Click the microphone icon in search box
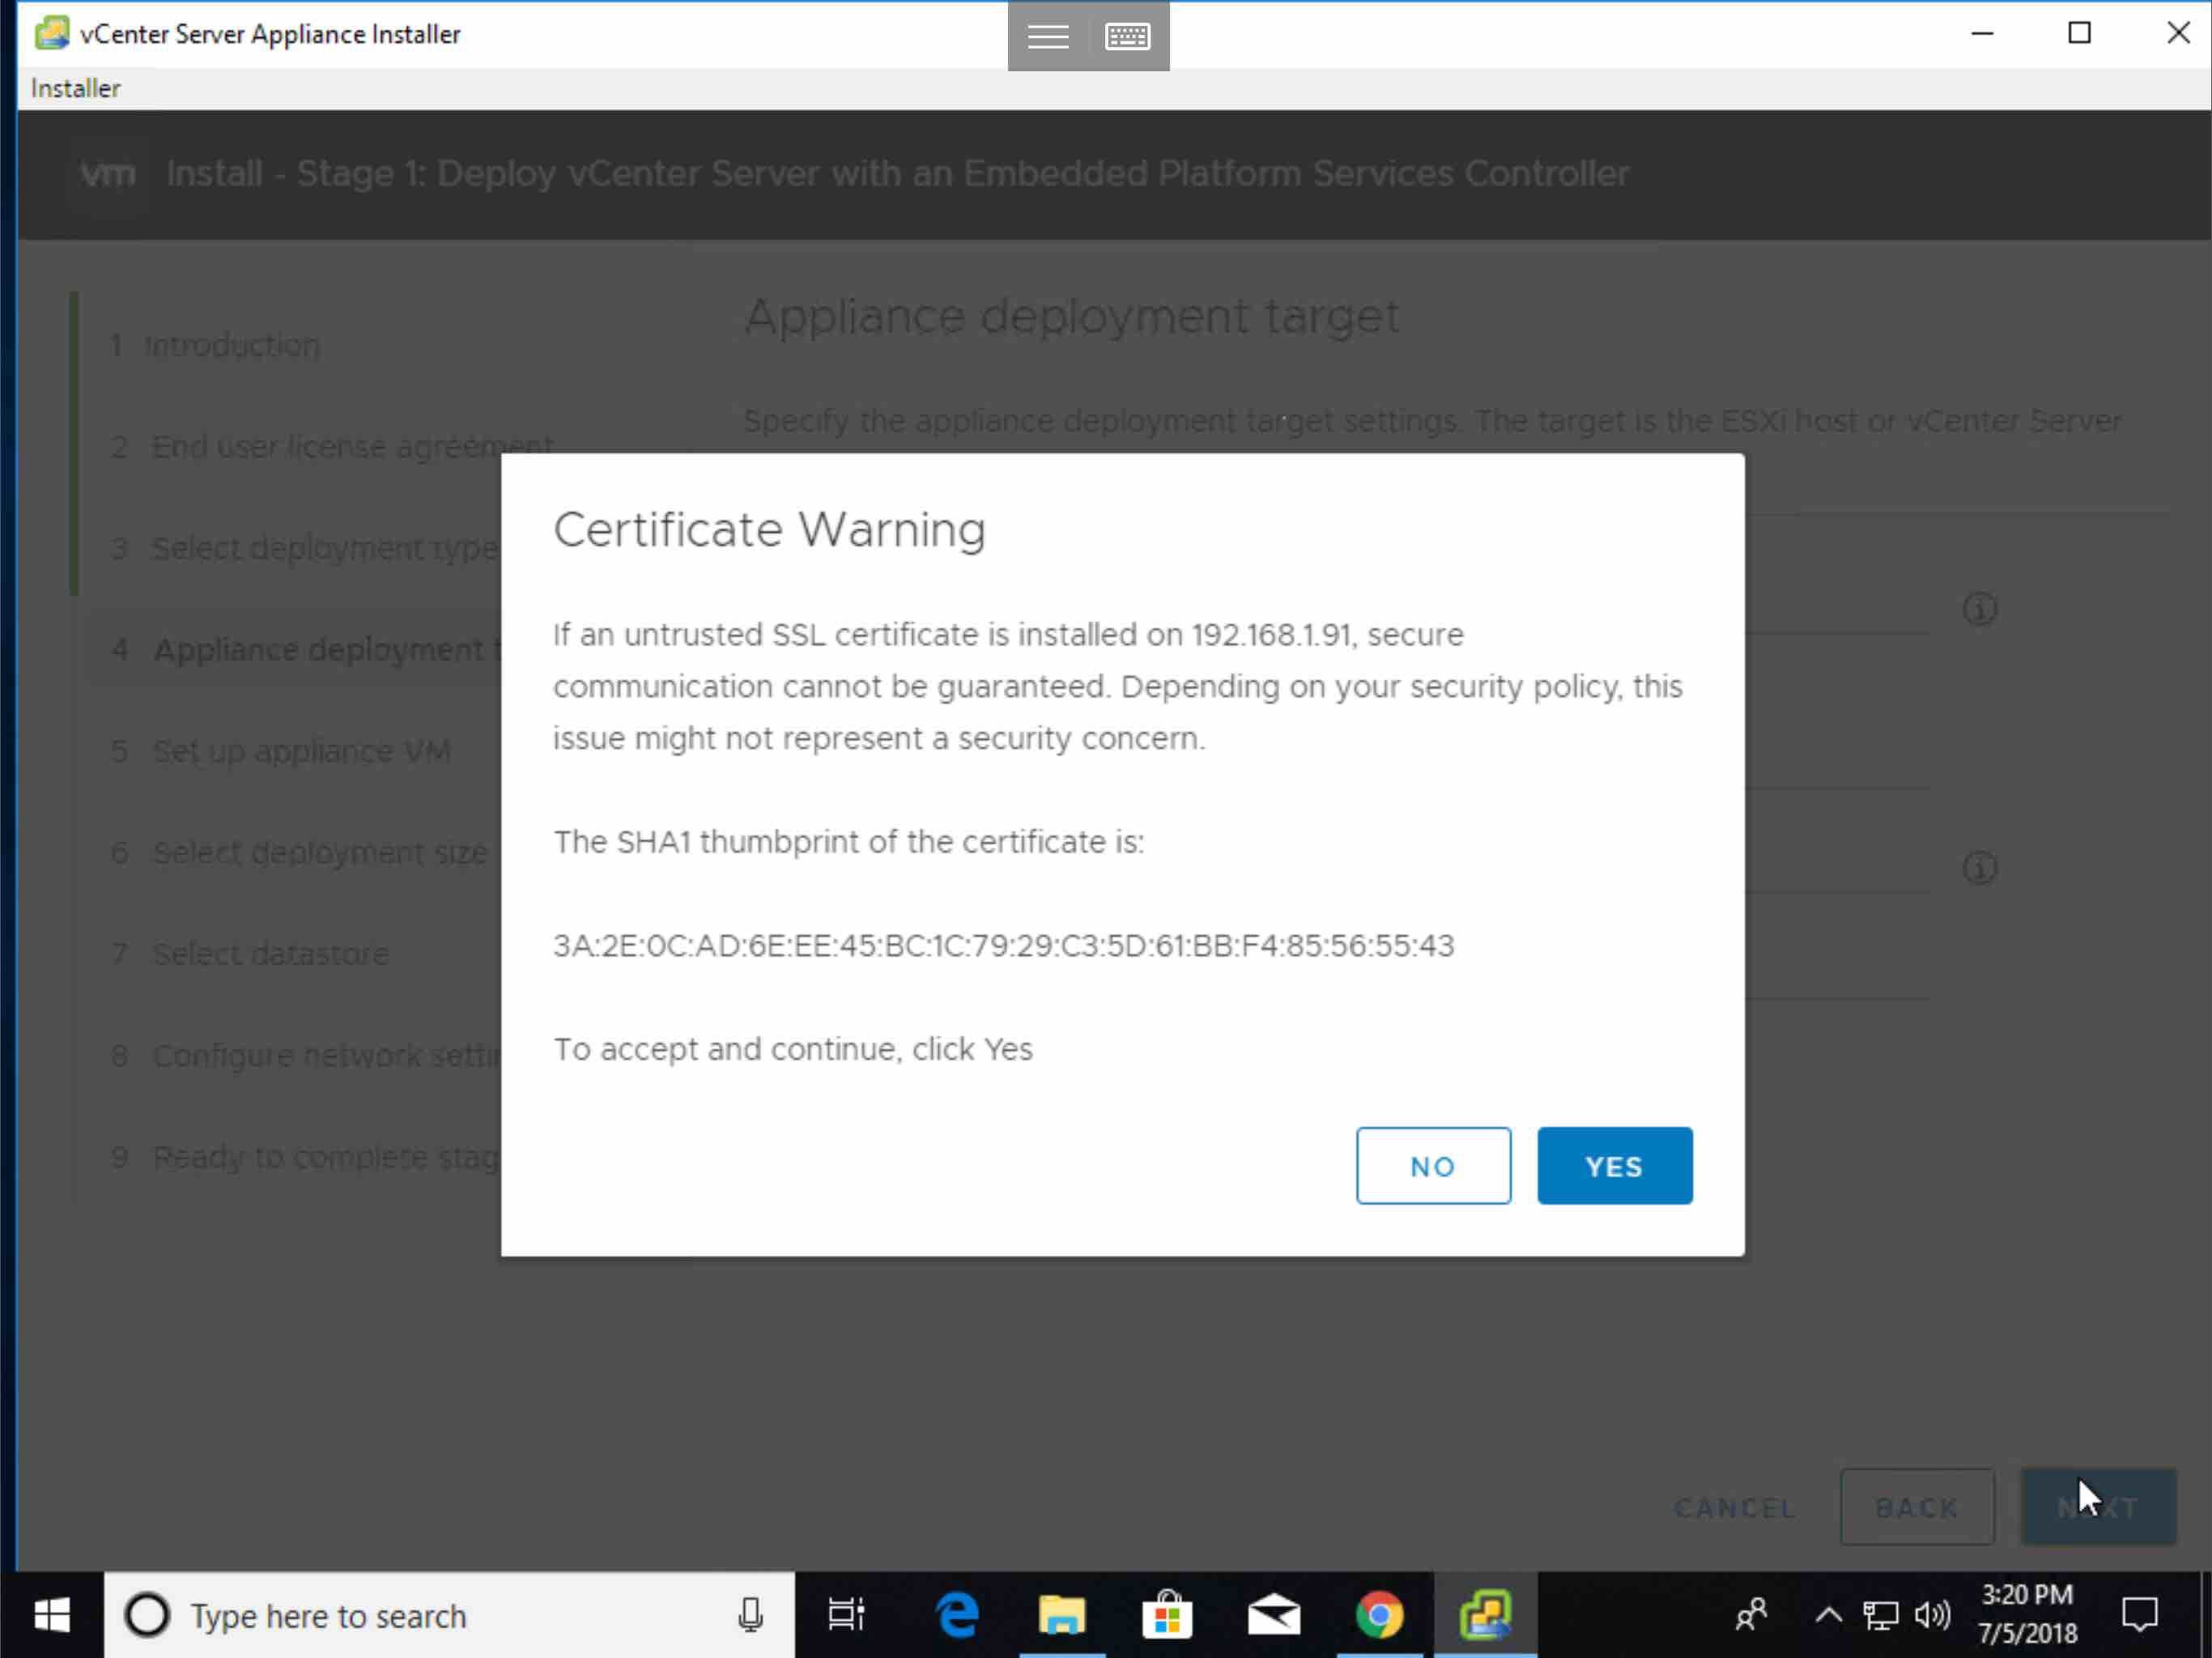This screenshot has height=1658, width=2212. click(x=750, y=1615)
